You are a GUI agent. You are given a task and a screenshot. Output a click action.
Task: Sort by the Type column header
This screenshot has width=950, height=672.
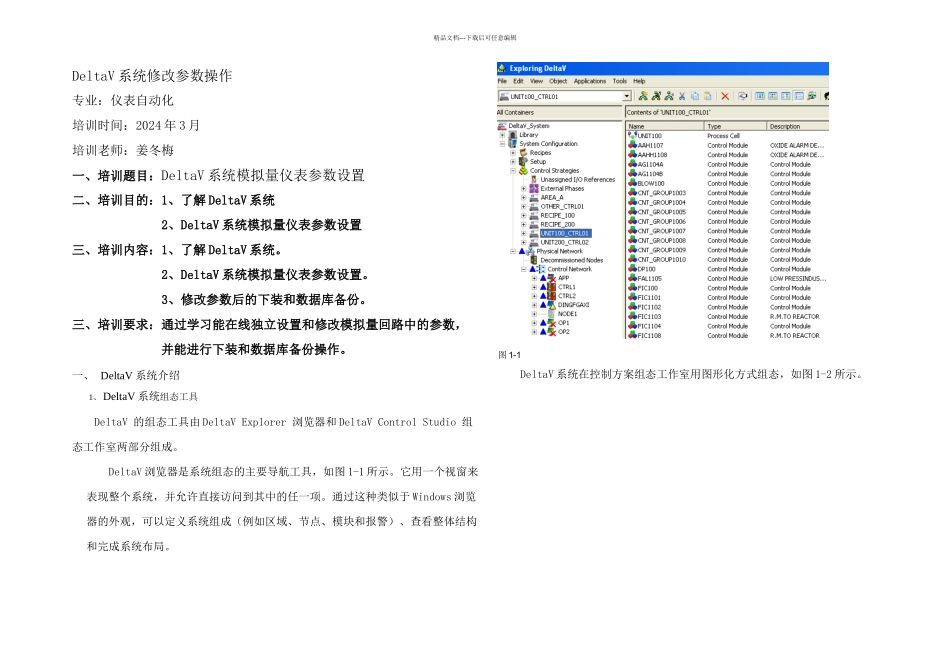click(736, 126)
